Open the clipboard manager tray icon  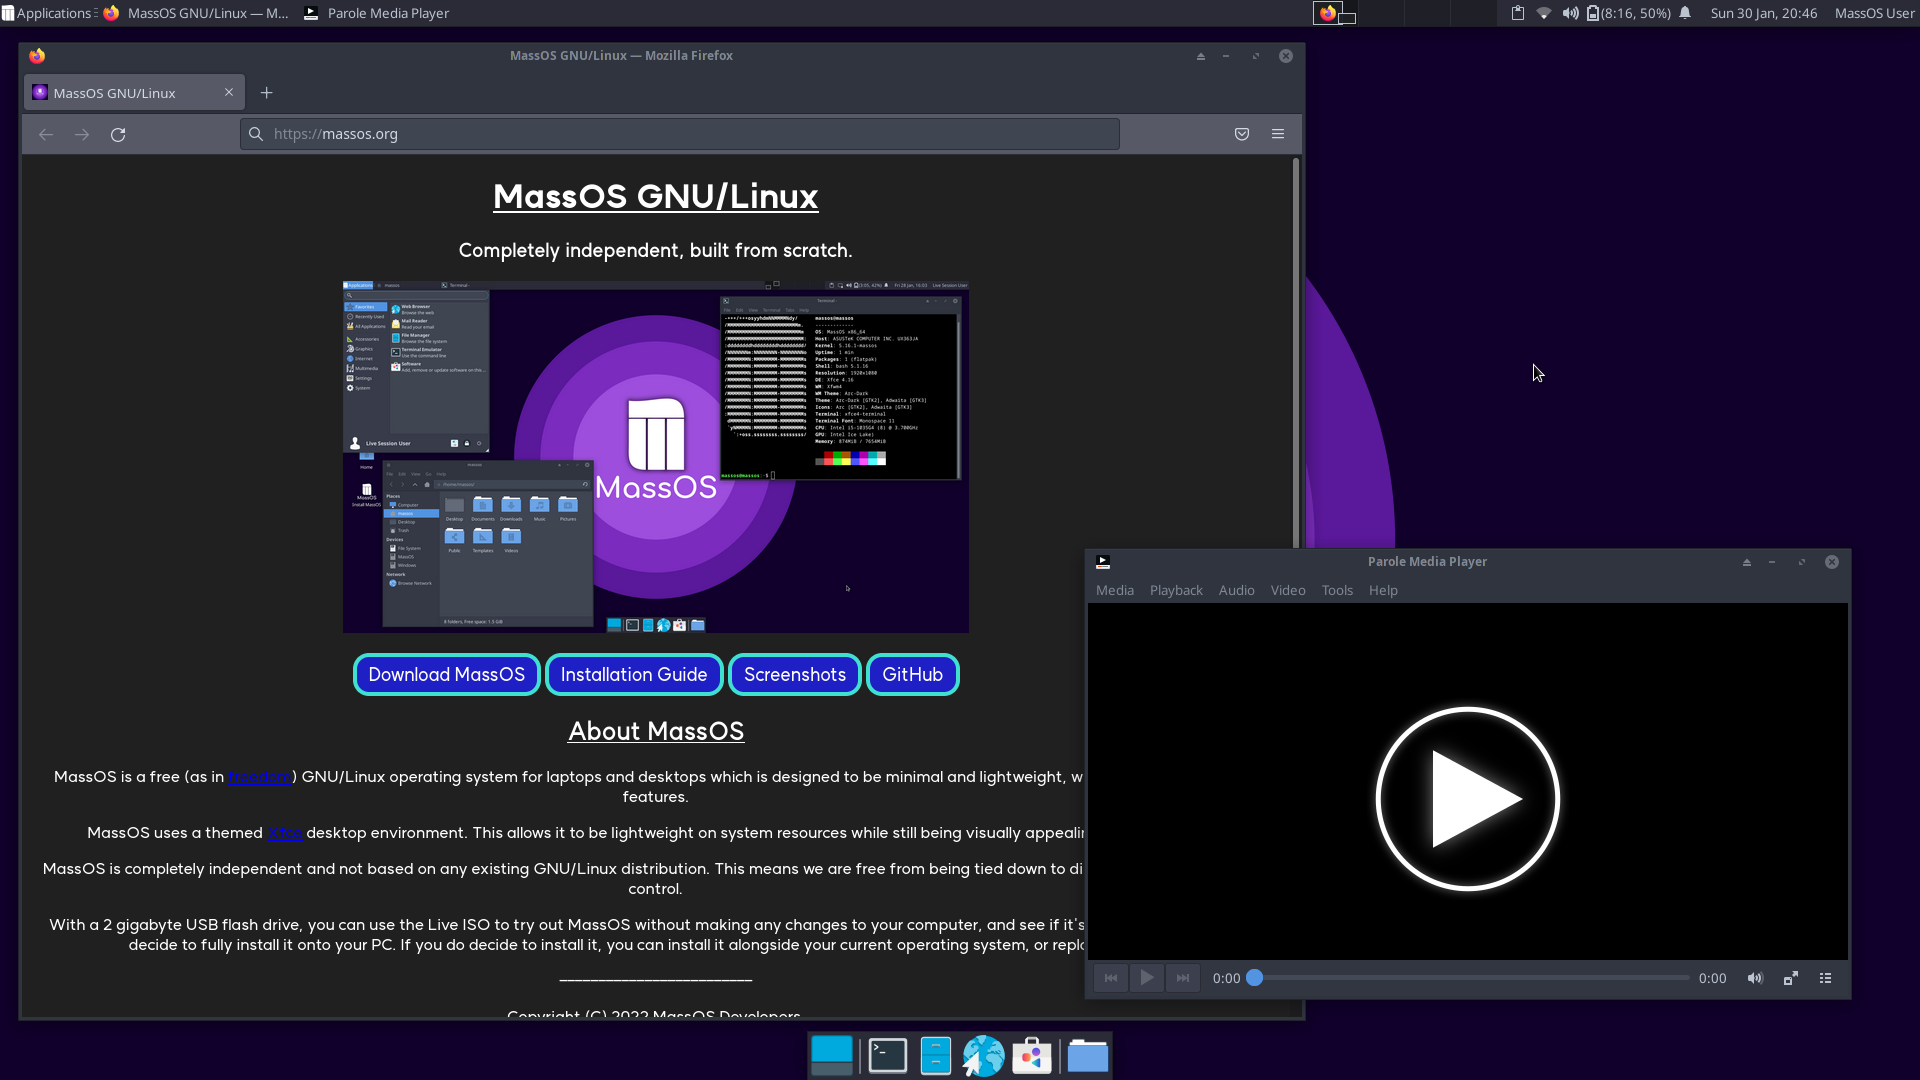pyautogui.click(x=1517, y=13)
